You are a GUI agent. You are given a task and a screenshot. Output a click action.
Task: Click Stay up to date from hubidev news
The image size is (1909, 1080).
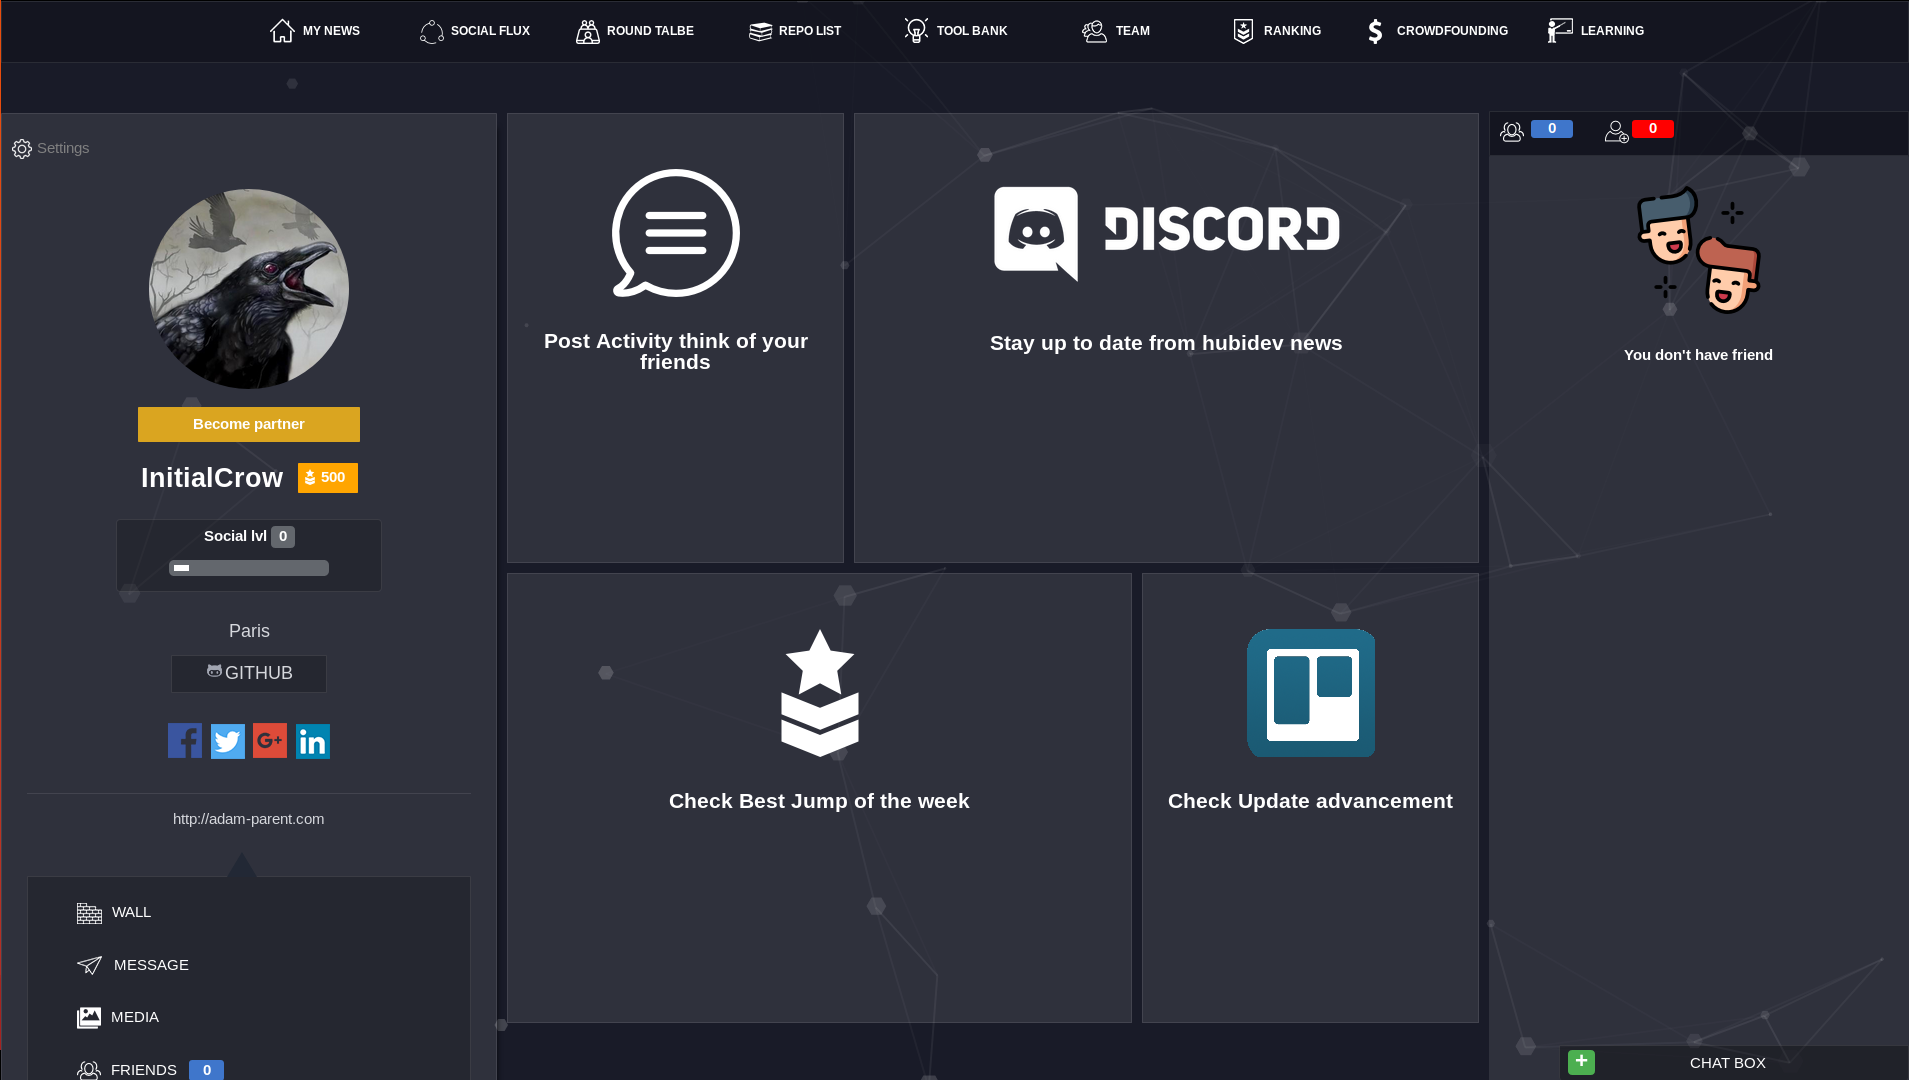(1166, 343)
